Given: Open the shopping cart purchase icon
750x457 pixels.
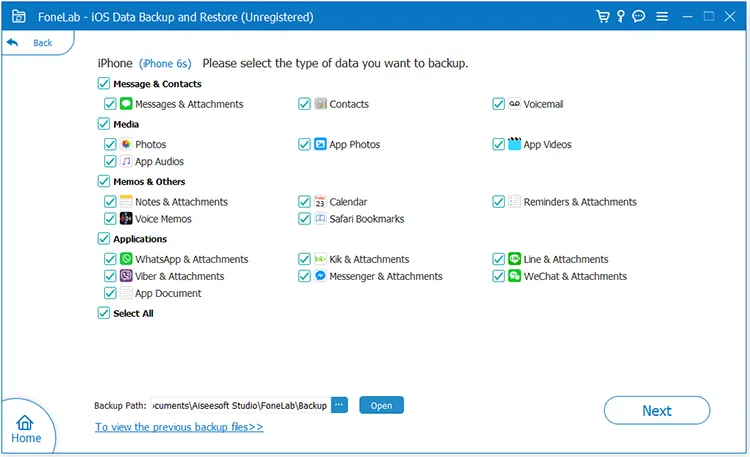Looking at the screenshot, I should [603, 16].
